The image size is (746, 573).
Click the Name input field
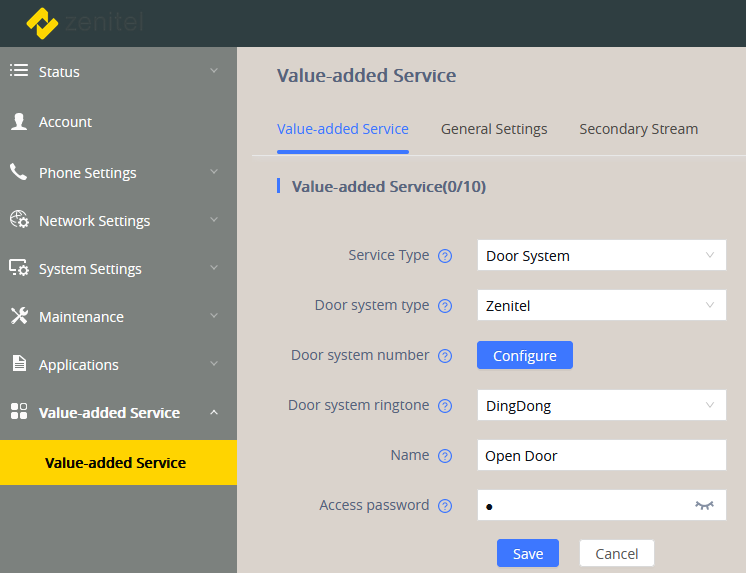point(601,456)
